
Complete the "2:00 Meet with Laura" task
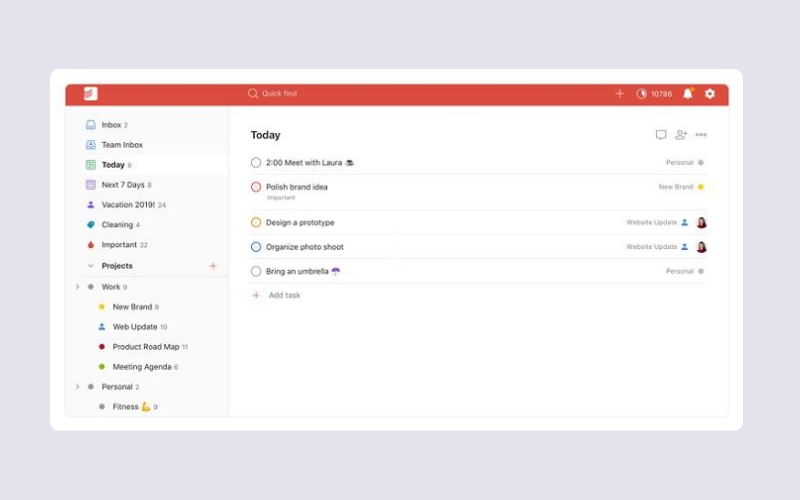256,163
